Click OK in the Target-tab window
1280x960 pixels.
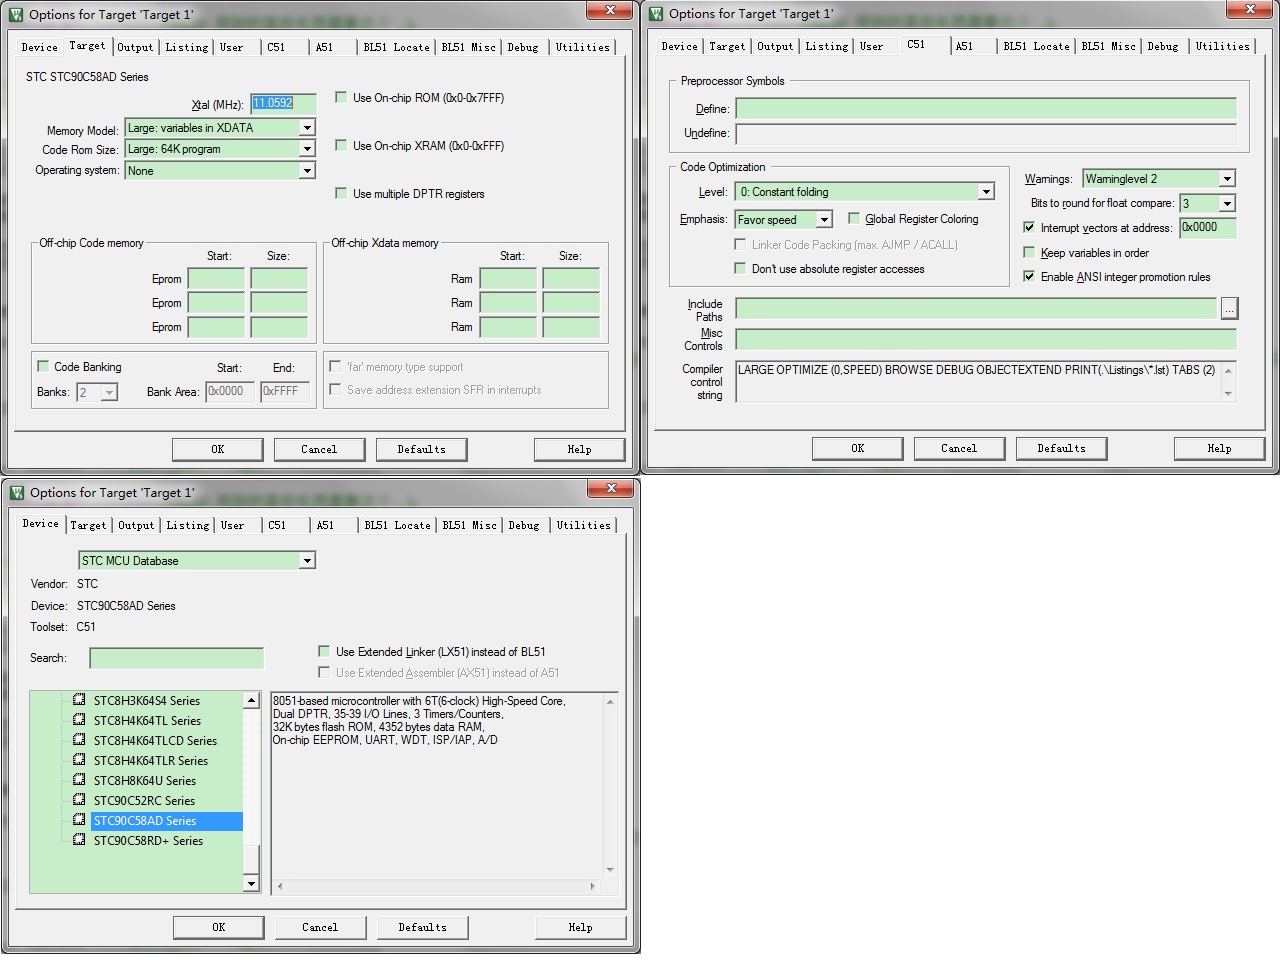[218, 449]
